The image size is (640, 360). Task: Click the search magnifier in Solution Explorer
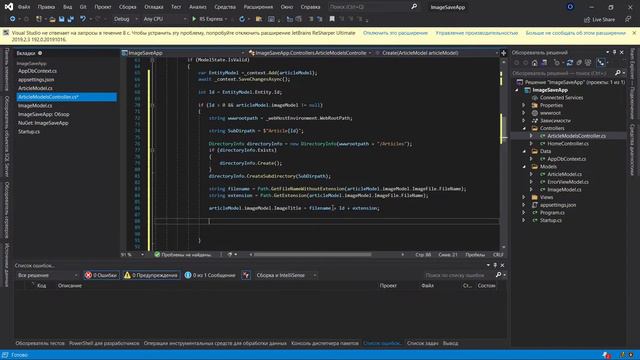pyautogui.click(x=618, y=73)
